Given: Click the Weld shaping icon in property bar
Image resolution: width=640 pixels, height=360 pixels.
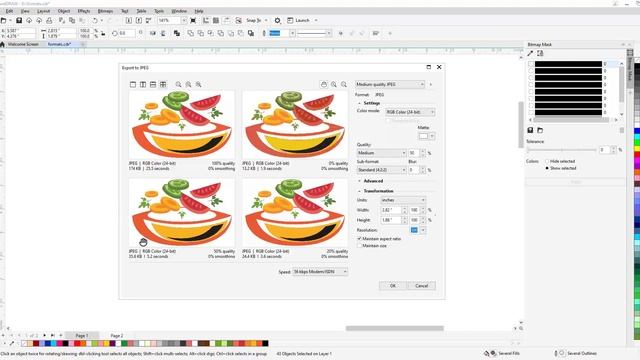Looking at the screenshot, I should (191, 33).
